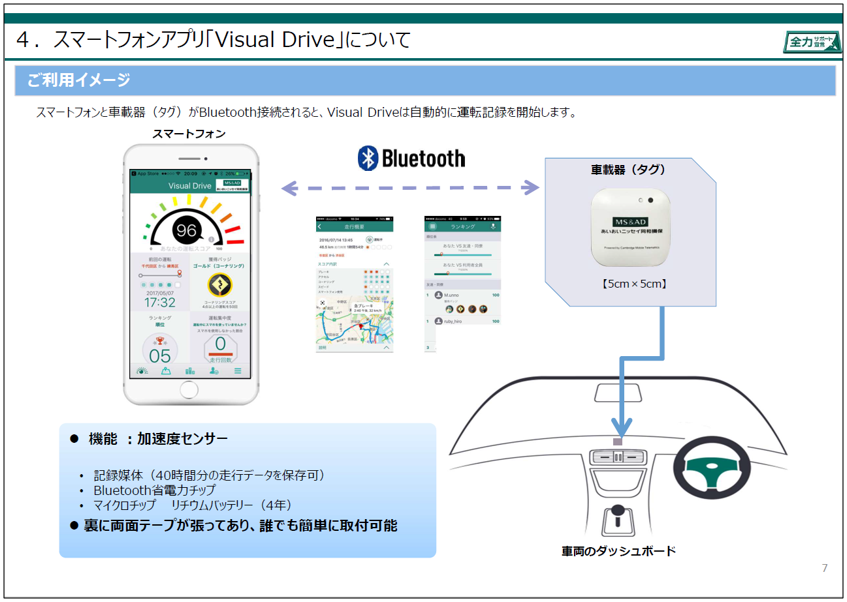The image size is (847, 602).
Task: Tap the back chevron on the 走行概要 screen
Action: (319, 226)
